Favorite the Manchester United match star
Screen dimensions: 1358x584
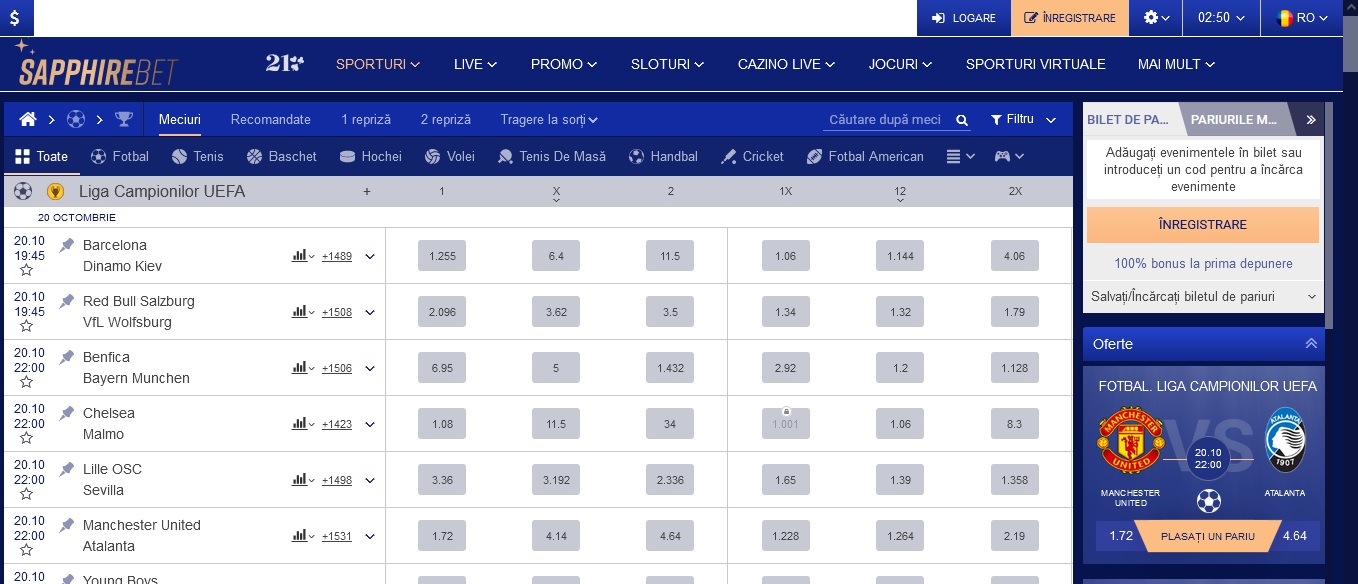click(26, 550)
